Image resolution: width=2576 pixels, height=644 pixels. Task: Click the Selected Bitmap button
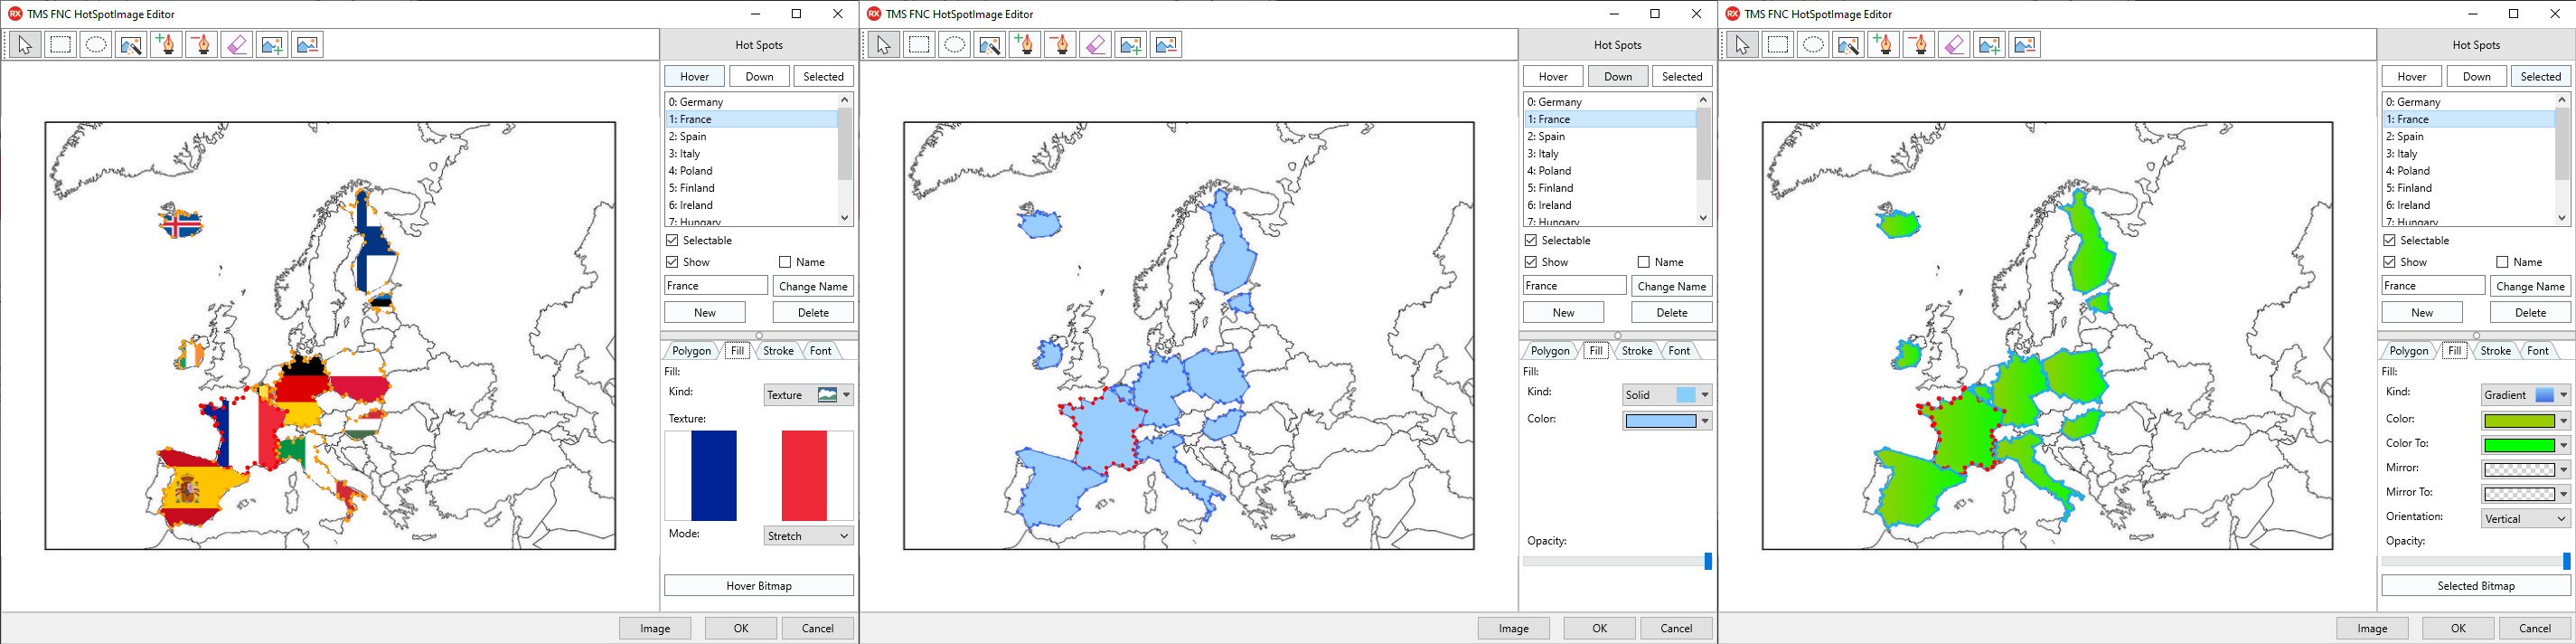(x=2476, y=586)
